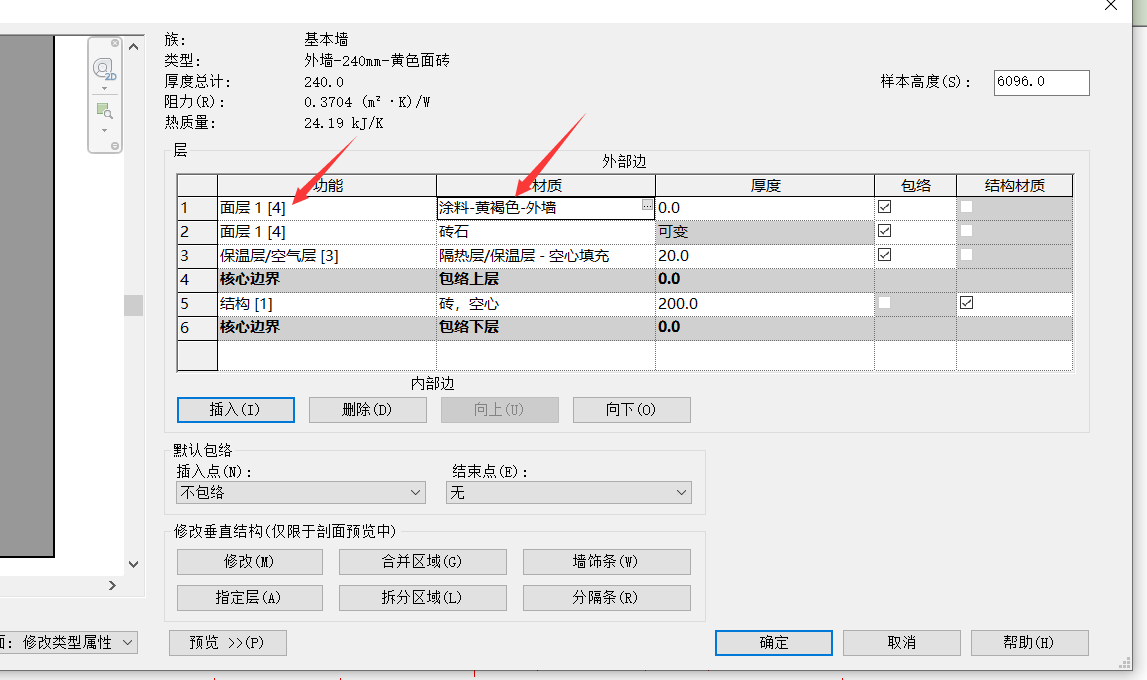Expand the steering wheel dropdown arrow
1147x680 pixels.
104,88
